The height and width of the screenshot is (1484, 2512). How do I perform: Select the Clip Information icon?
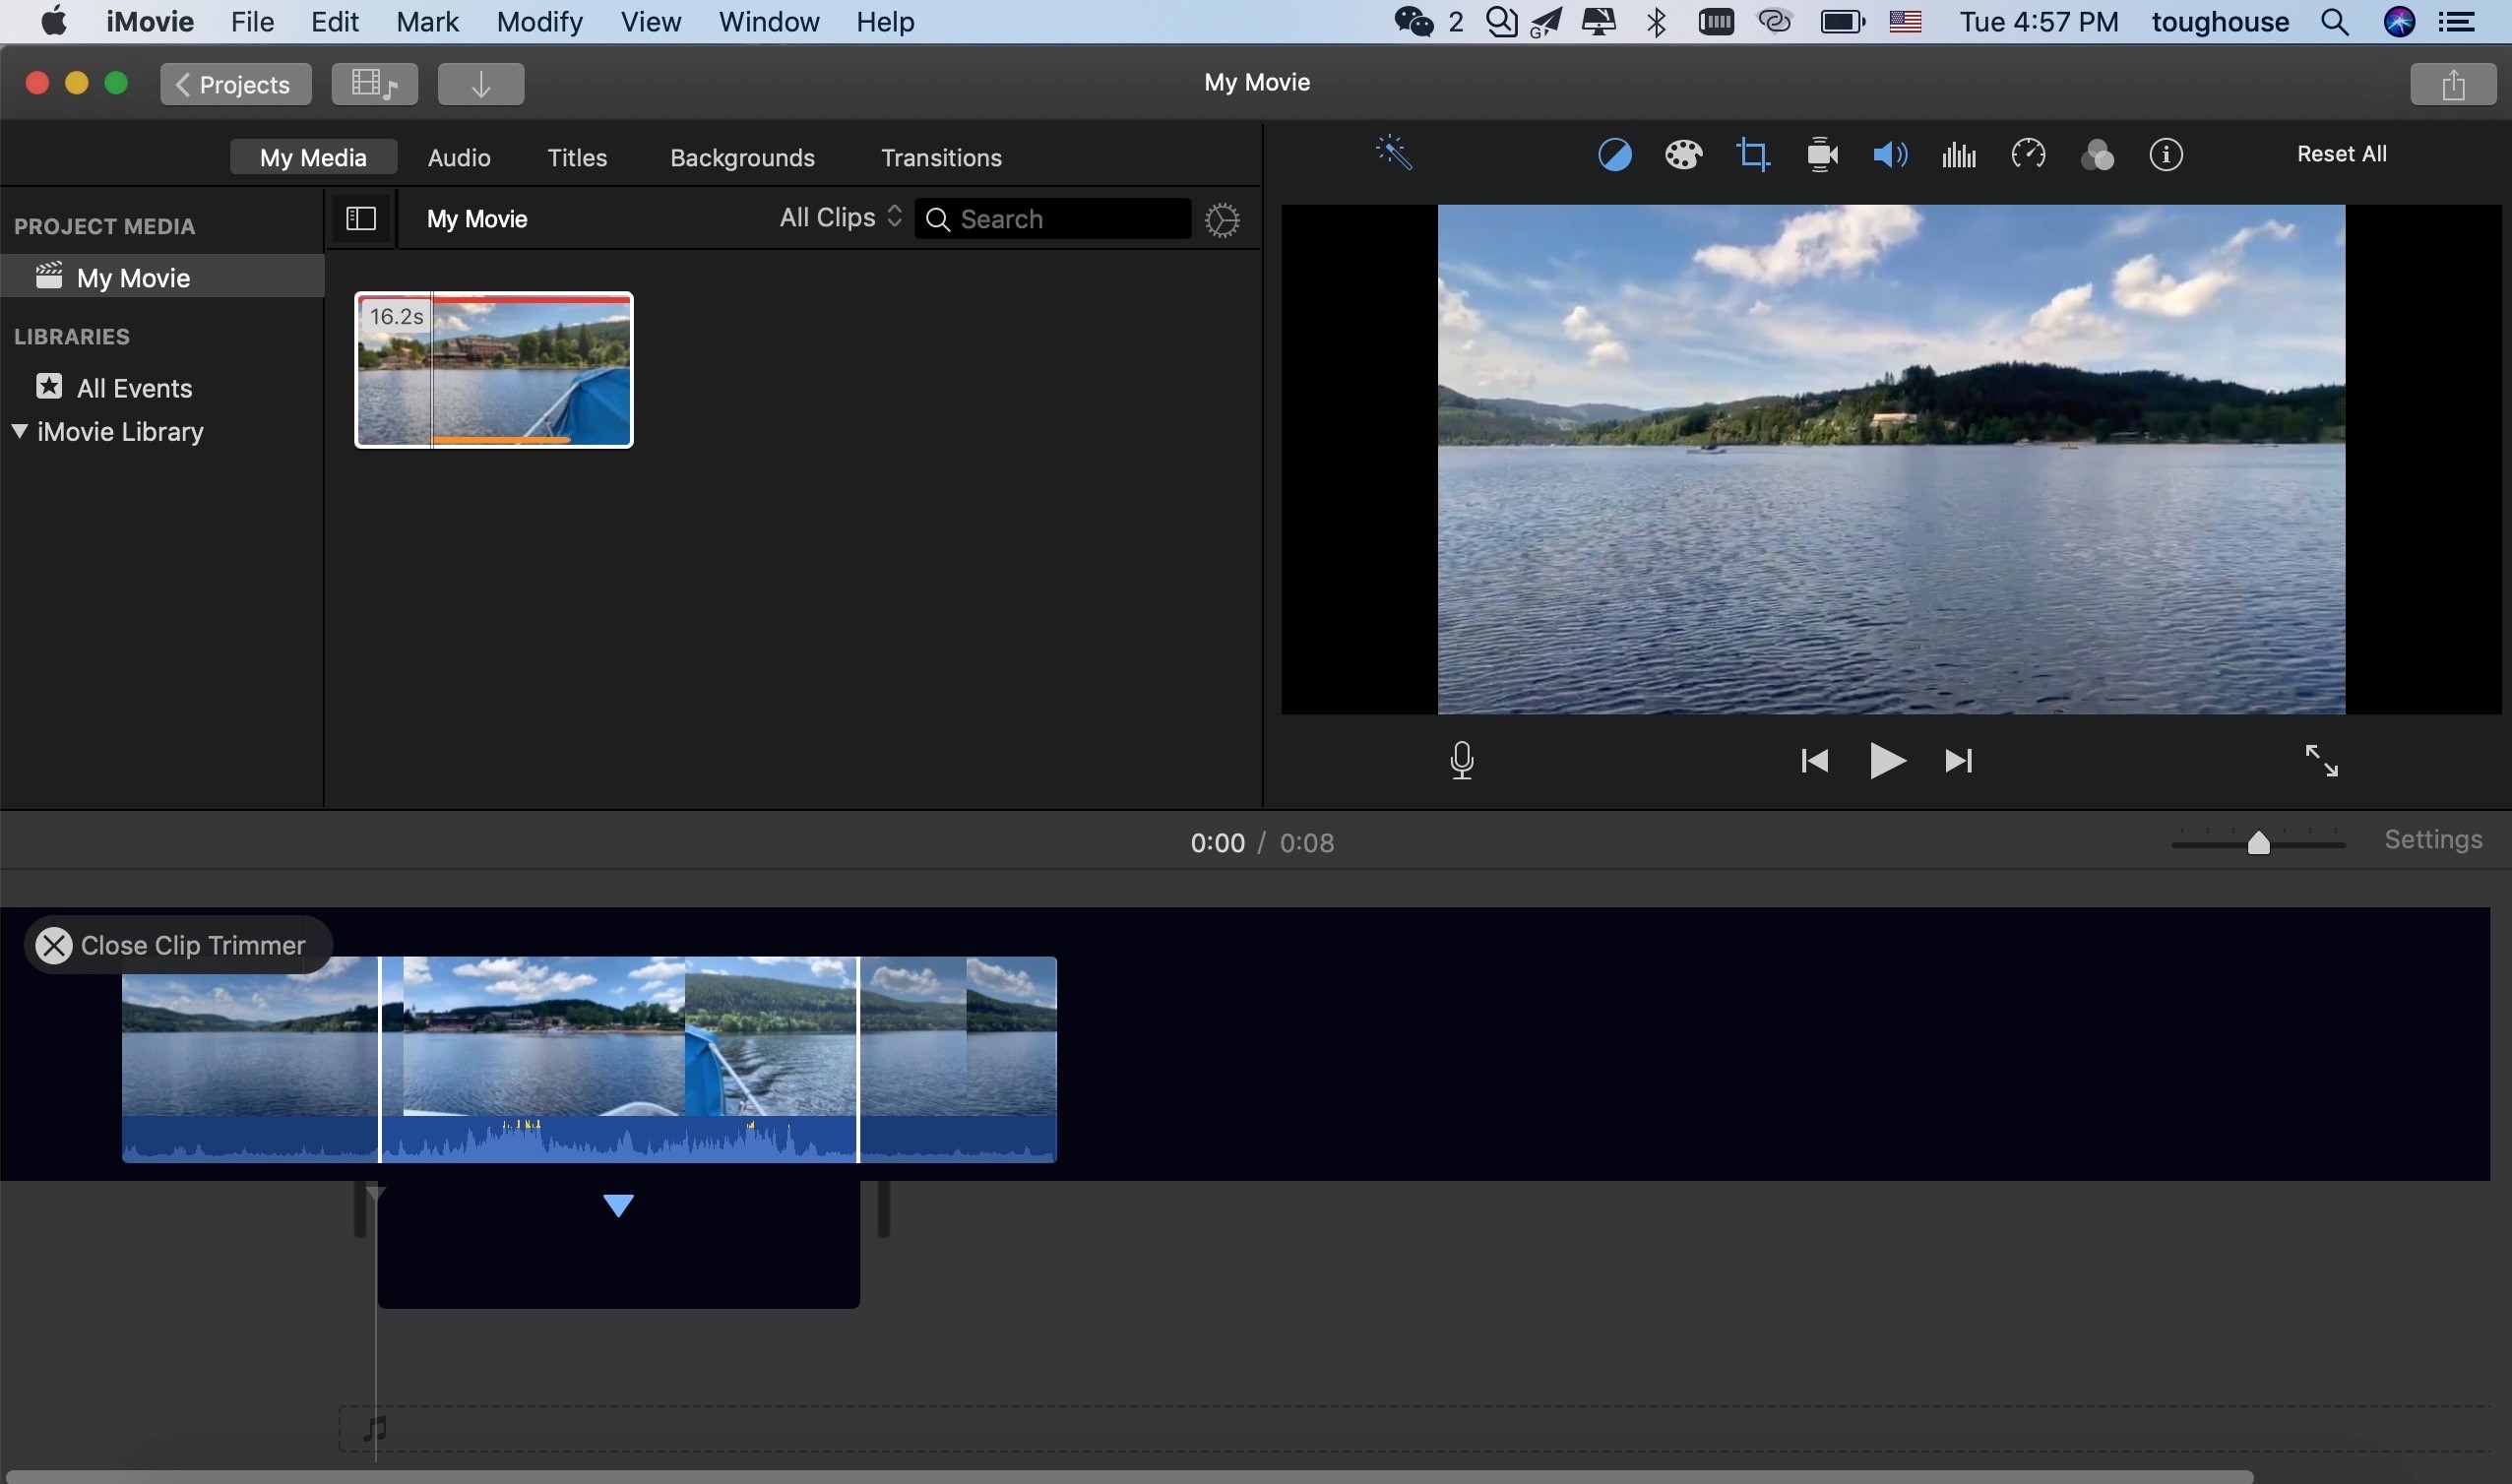(x=2164, y=155)
